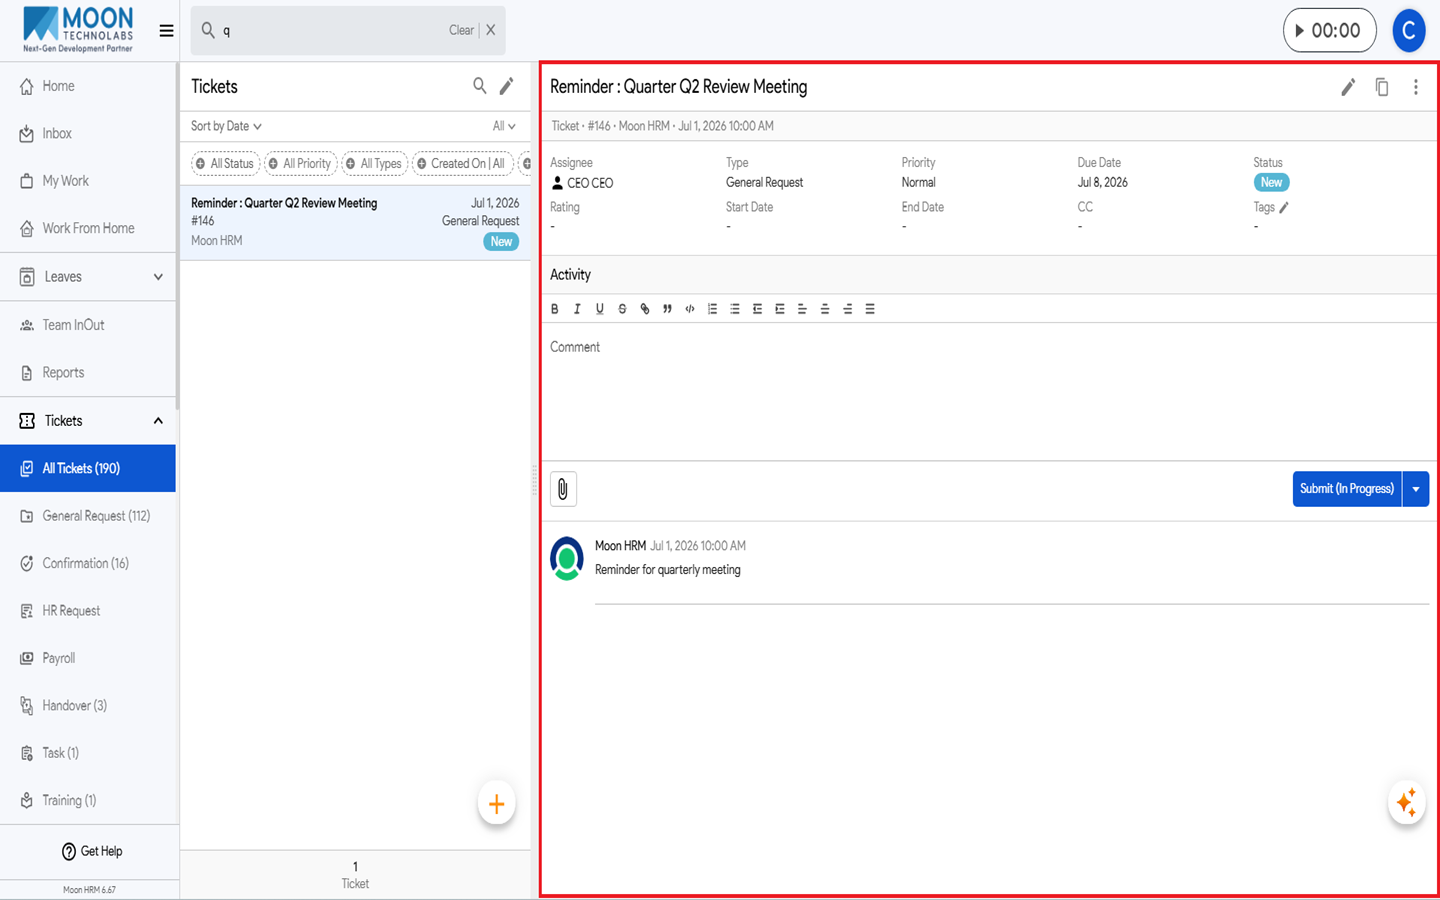The height and width of the screenshot is (900, 1440).
Task: Open My Work in the sidebar
Action: pos(88,181)
